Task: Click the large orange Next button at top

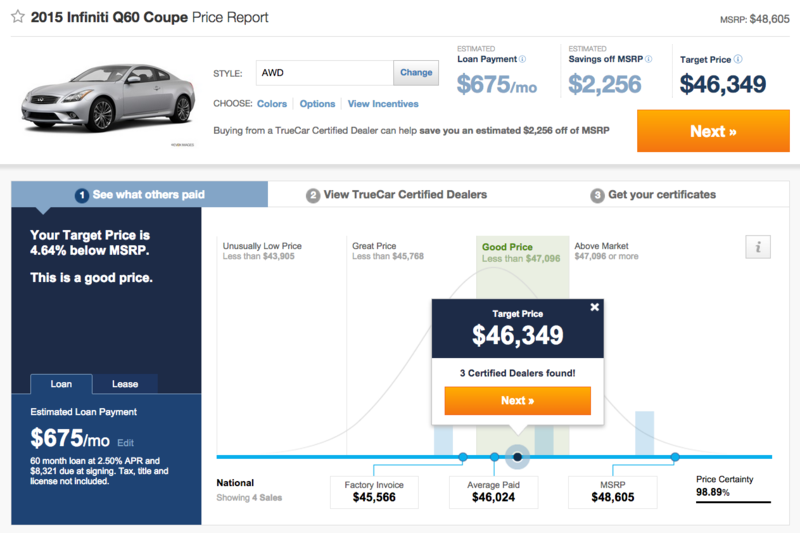Action: pyautogui.click(x=713, y=131)
